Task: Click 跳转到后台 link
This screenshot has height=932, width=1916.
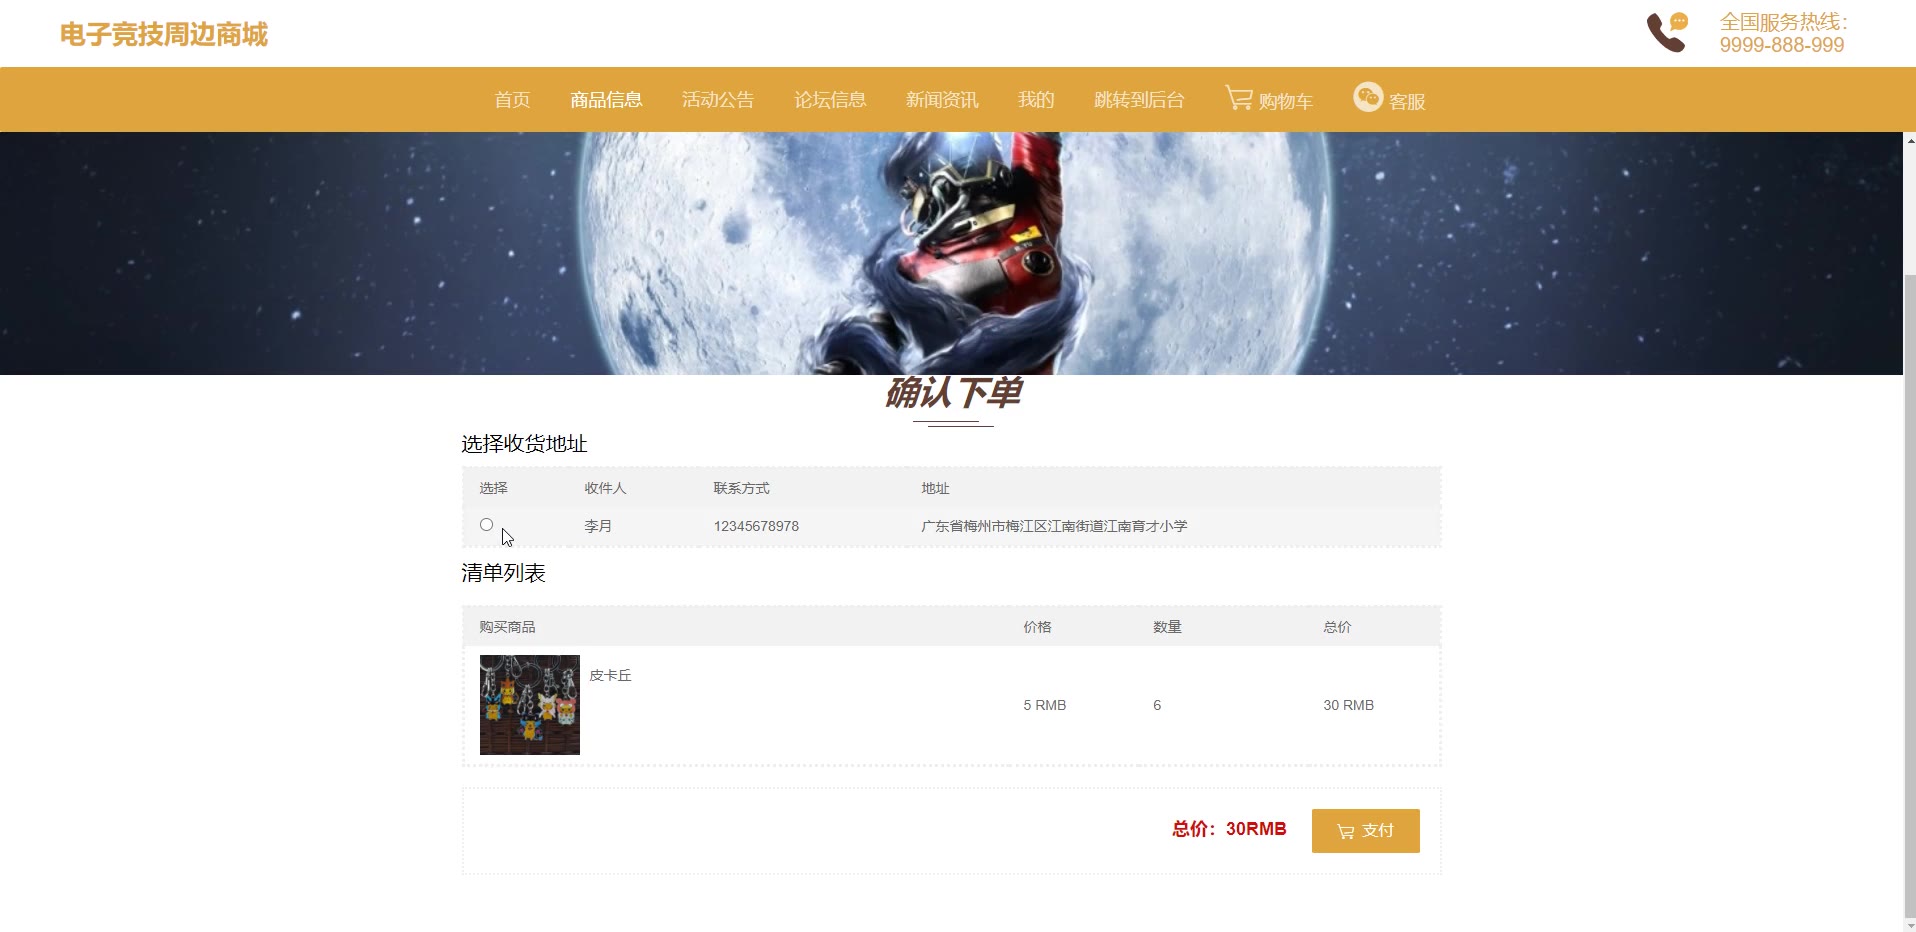Action: pos(1139,100)
